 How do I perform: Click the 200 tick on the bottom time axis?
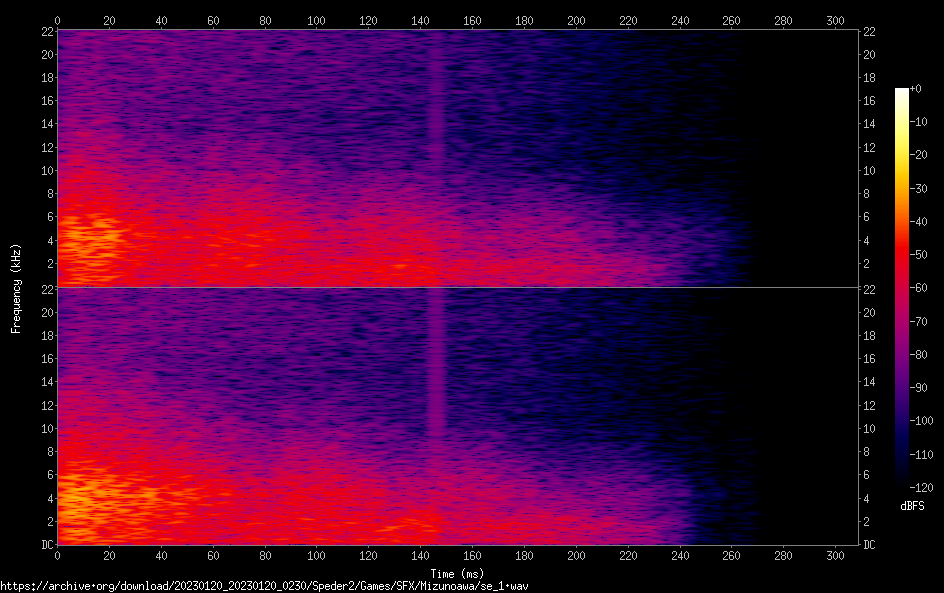(x=576, y=555)
